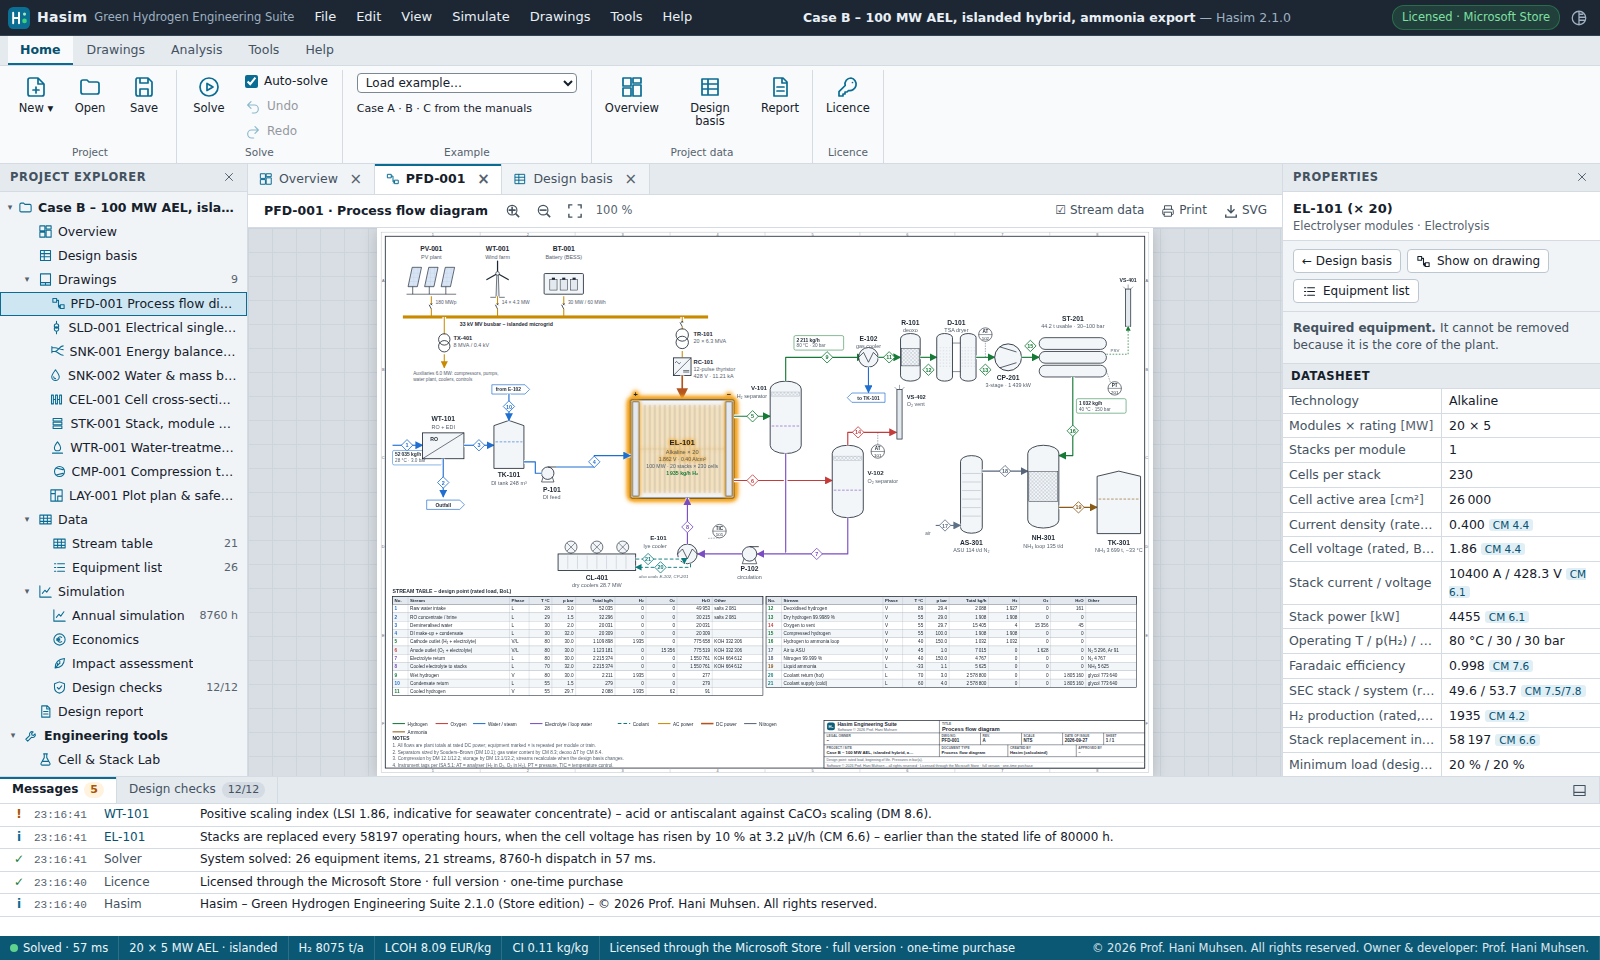Open the Equipment list button
1600x960 pixels.
1355,291
